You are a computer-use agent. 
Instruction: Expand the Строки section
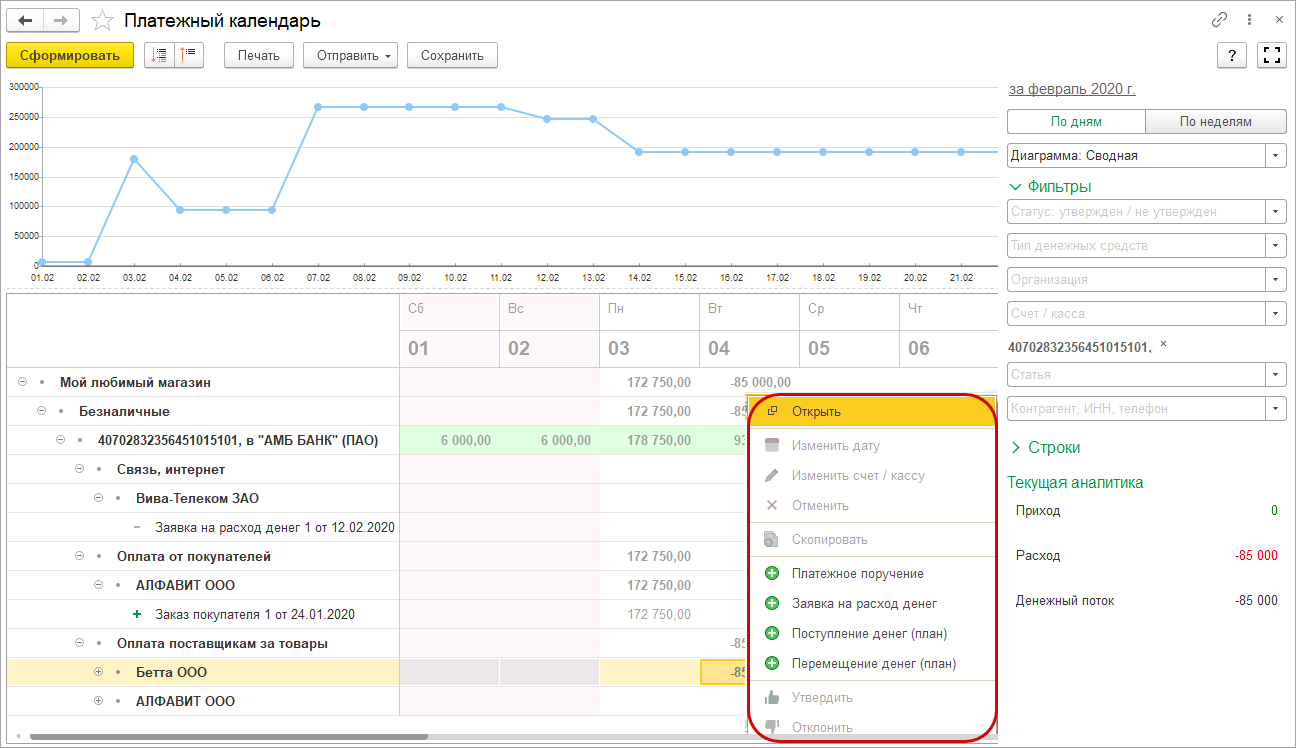1016,448
